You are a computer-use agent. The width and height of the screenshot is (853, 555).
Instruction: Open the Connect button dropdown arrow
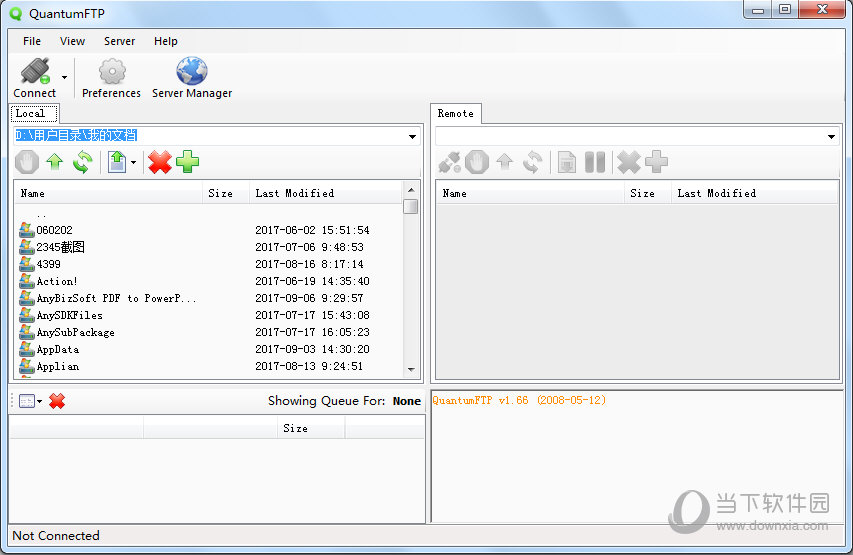point(64,77)
